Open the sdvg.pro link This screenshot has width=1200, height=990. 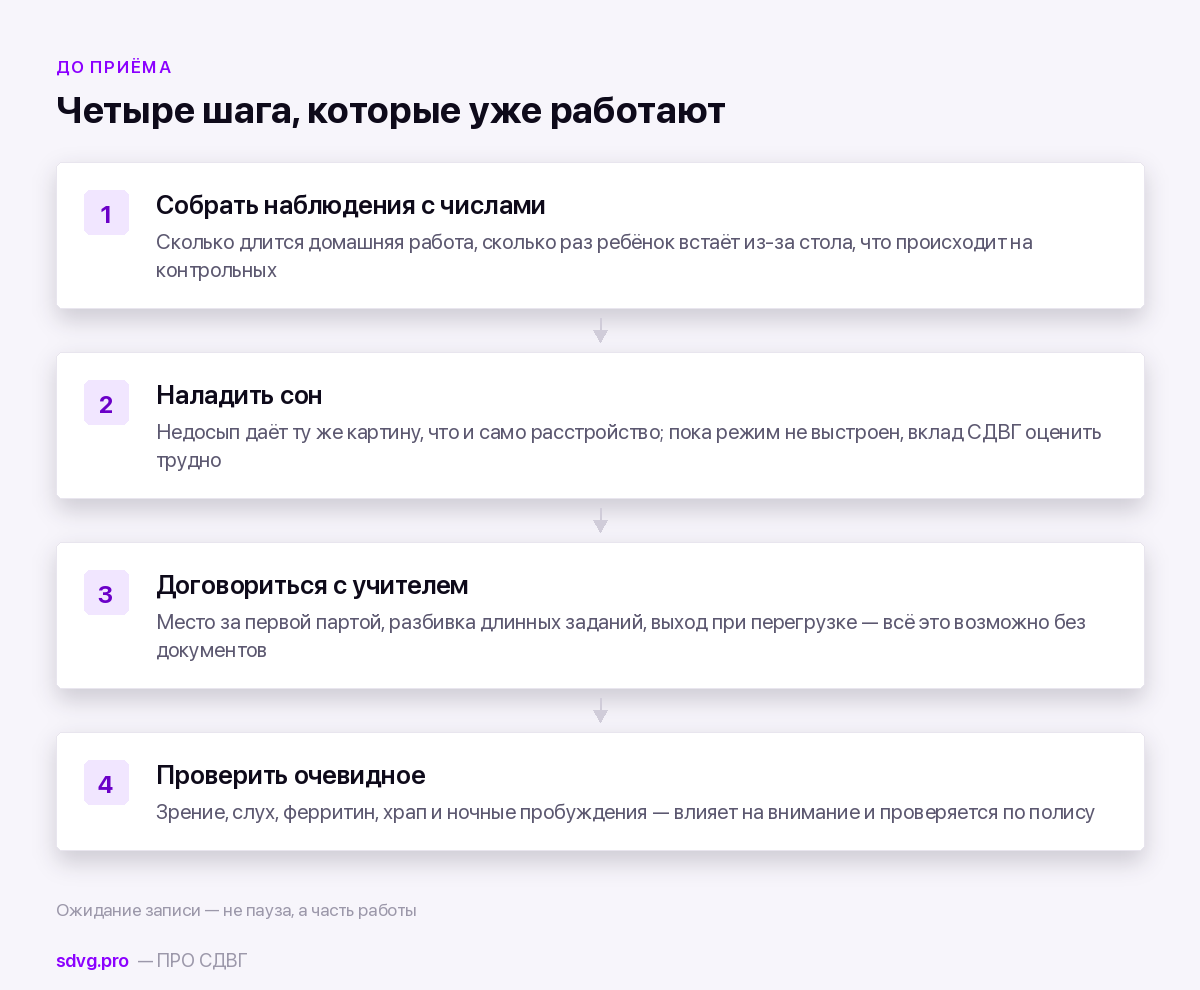click(x=92, y=961)
